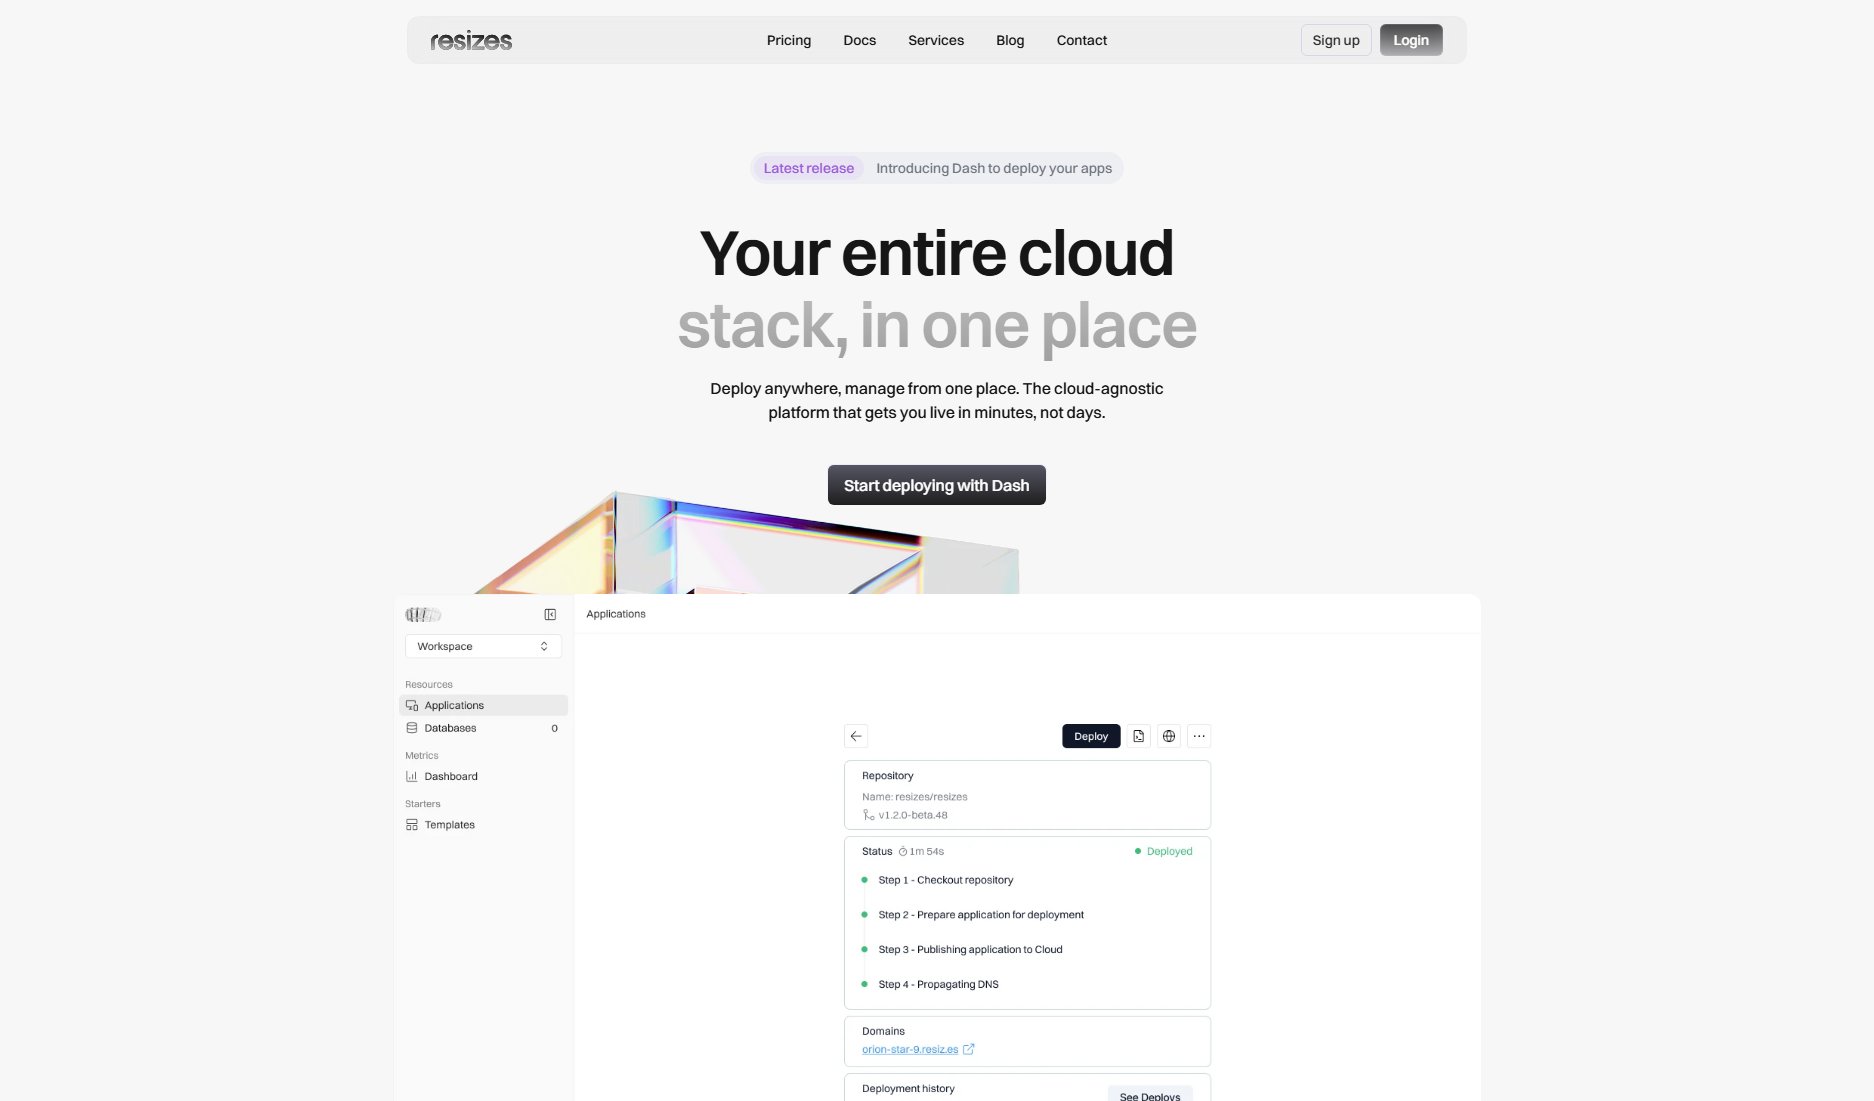The width and height of the screenshot is (1874, 1101).
Task: Open the more options ellipsis menu
Action: [x=1199, y=736]
